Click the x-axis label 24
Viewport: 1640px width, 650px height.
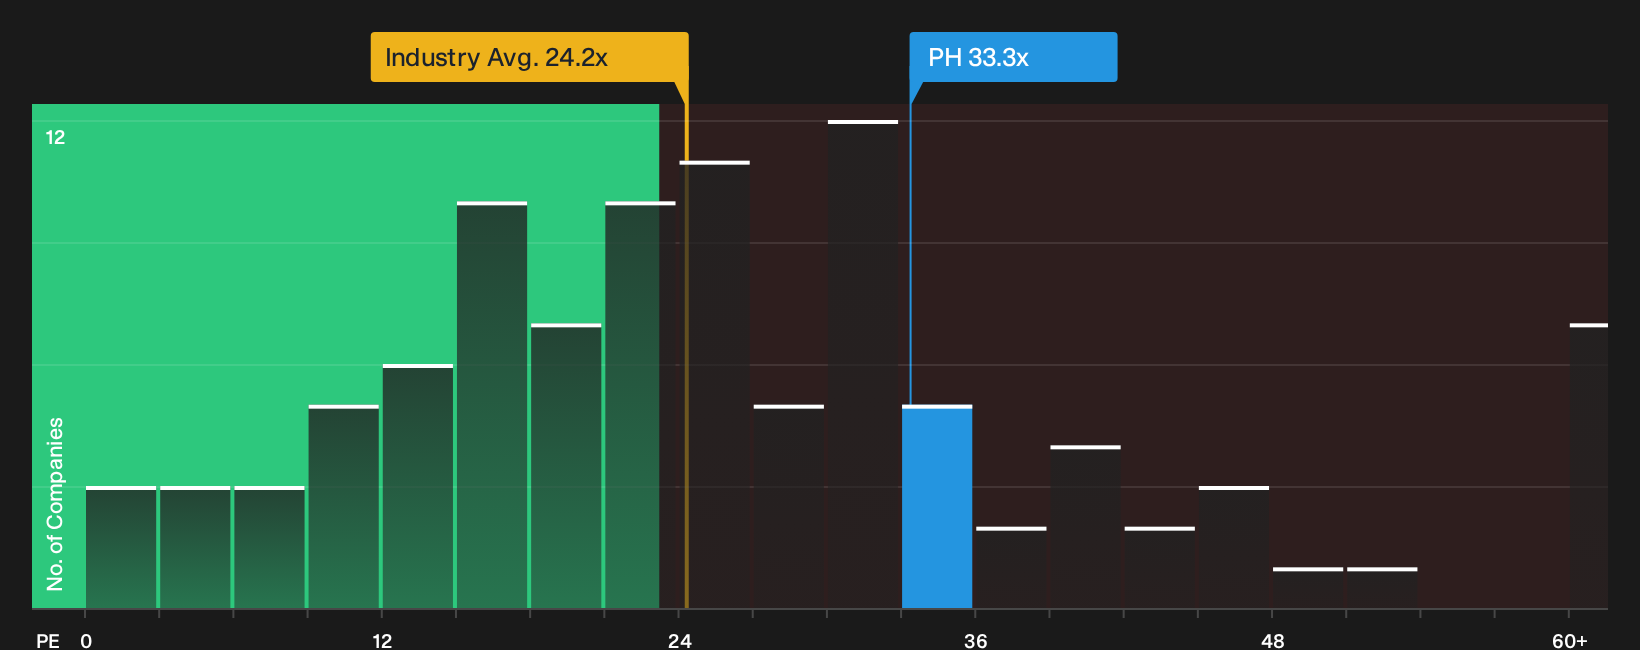tap(679, 640)
